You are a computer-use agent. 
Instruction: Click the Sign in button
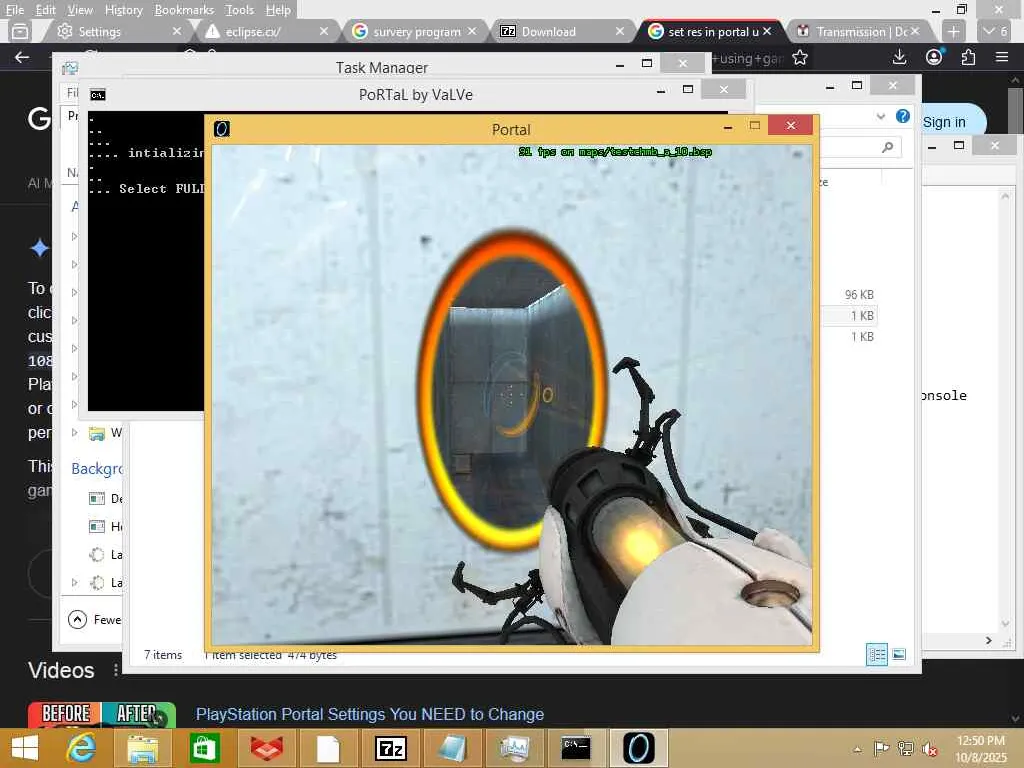[x=944, y=121]
